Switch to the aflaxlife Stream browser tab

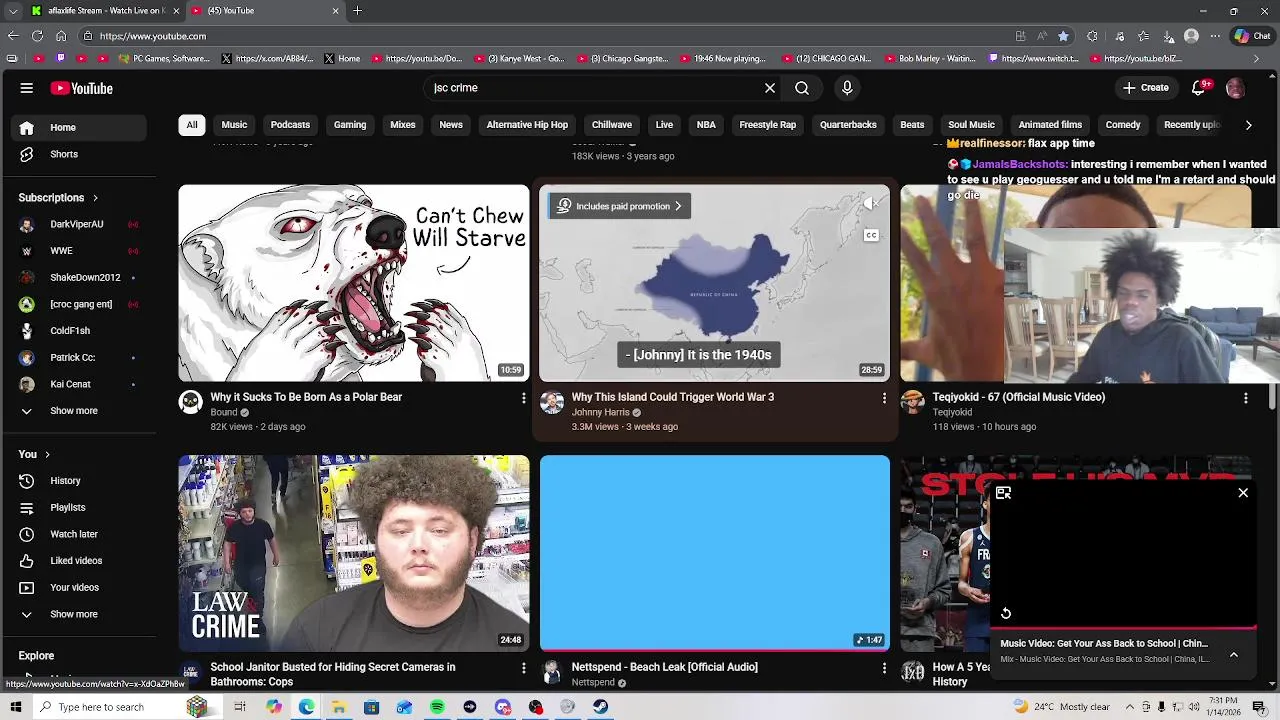coord(105,11)
